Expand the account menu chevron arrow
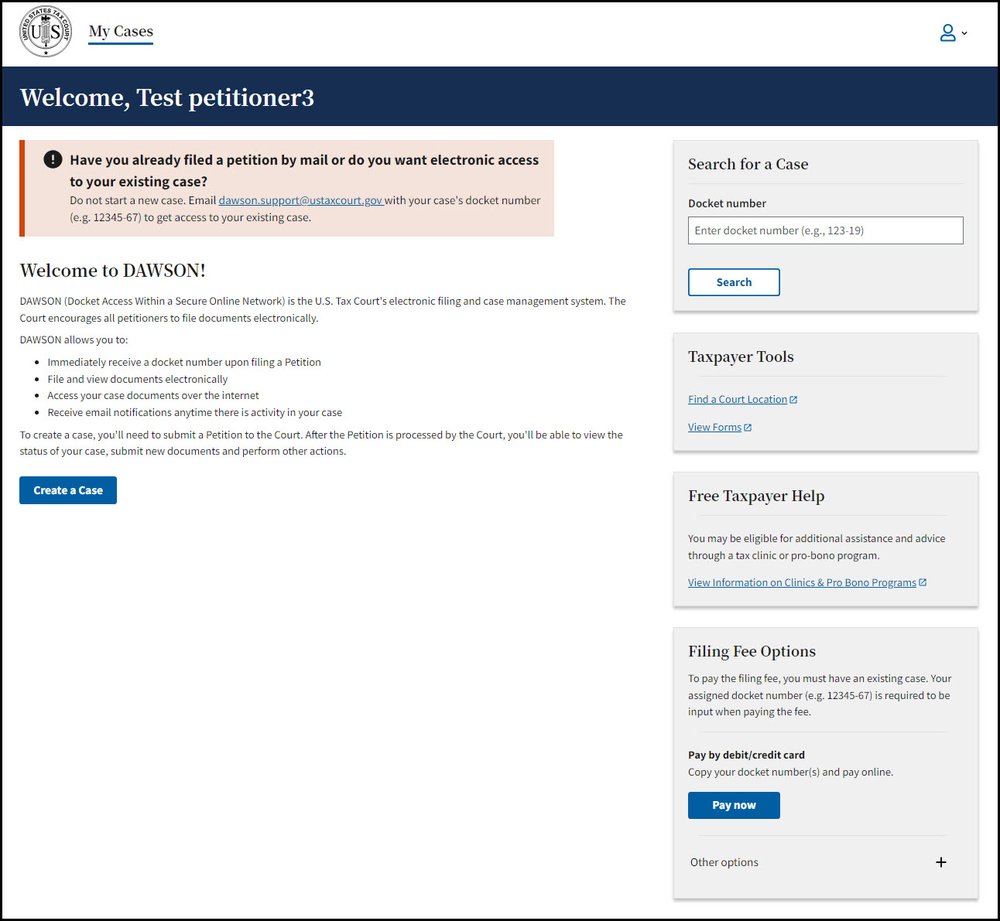 click(x=965, y=34)
